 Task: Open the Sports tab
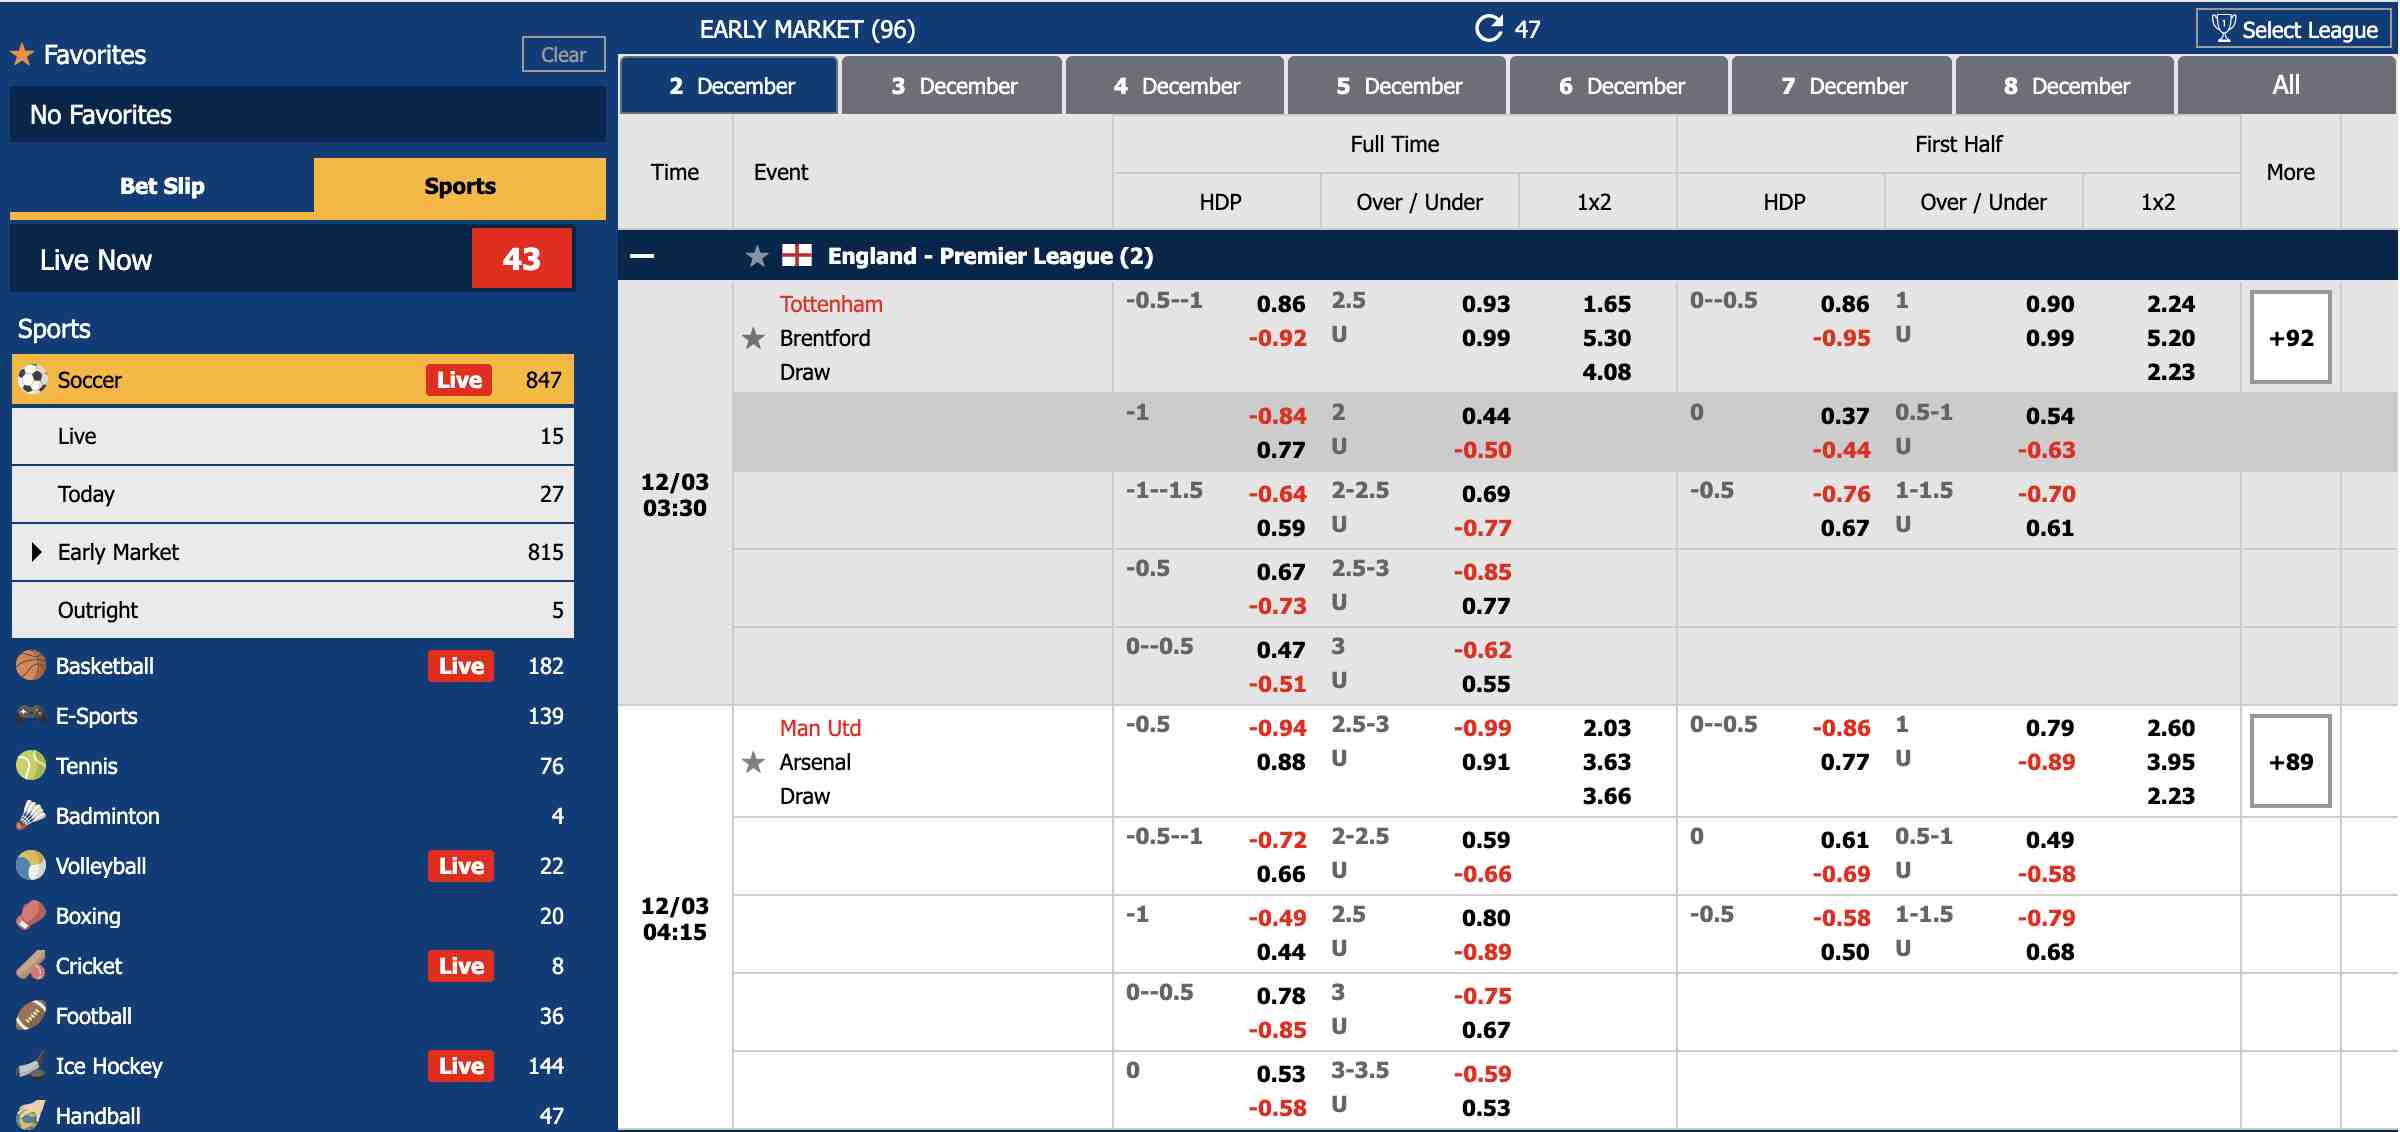tap(460, 186)
